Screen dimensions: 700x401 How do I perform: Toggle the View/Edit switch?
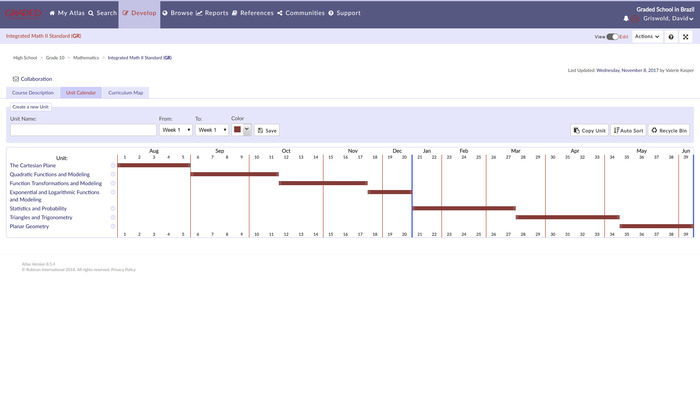coord(612,36)
